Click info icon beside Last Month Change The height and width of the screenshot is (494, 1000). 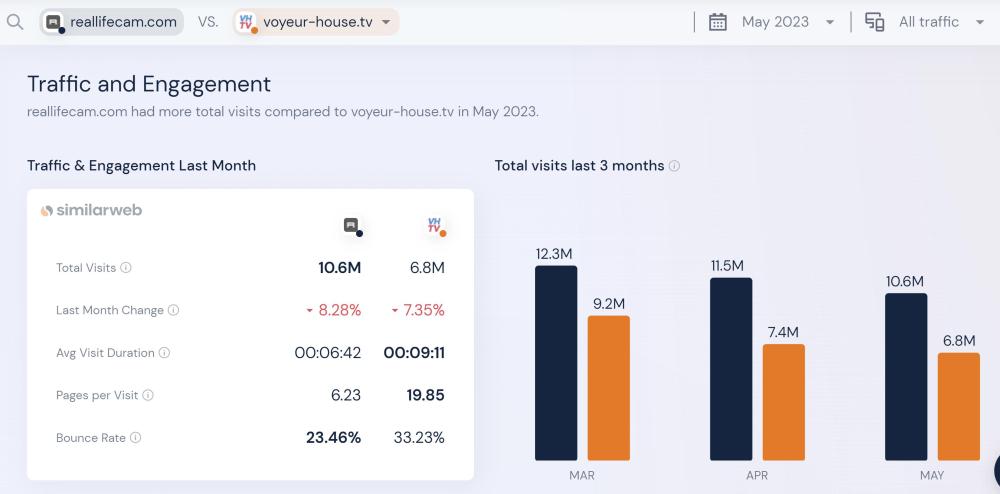(x=173, y=311)
